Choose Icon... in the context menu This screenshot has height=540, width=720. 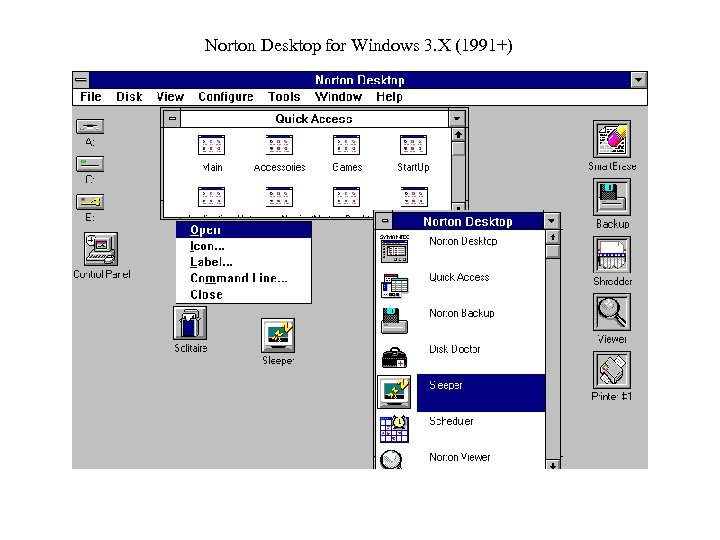click(x=244, y=246)
